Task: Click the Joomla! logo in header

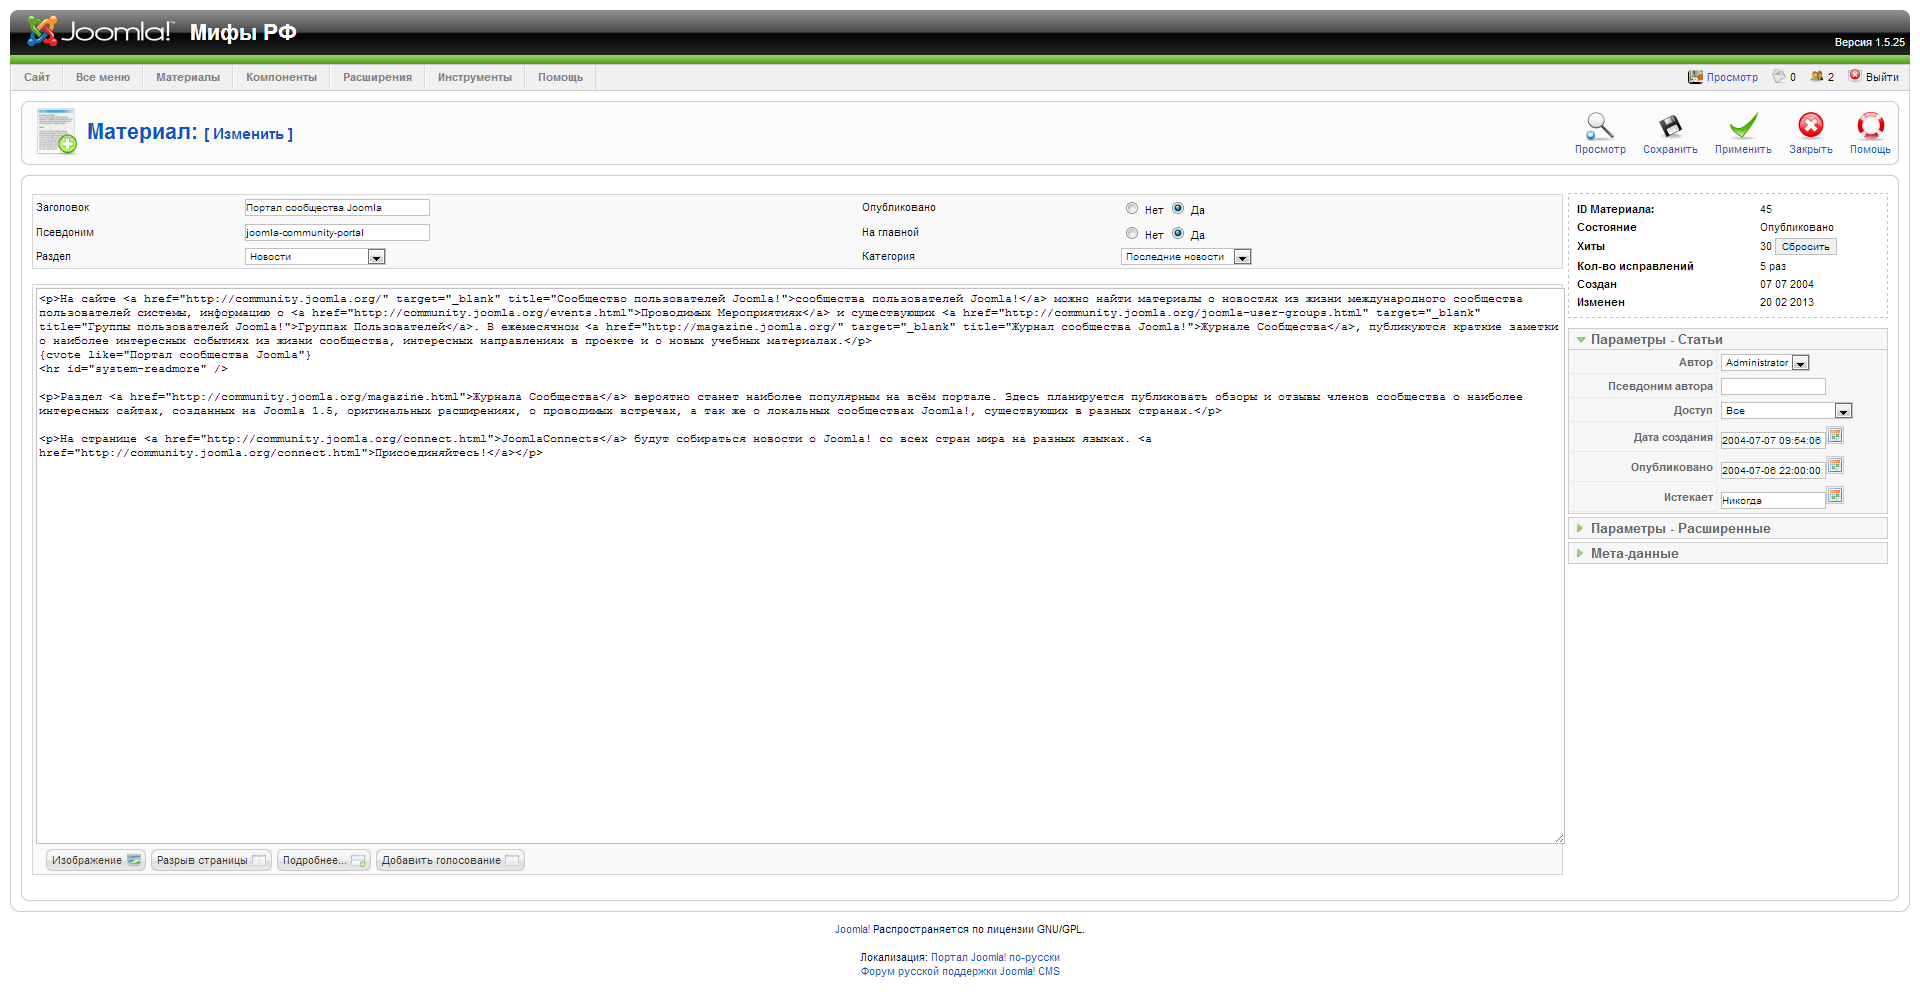Action: [x=99, y=31]
